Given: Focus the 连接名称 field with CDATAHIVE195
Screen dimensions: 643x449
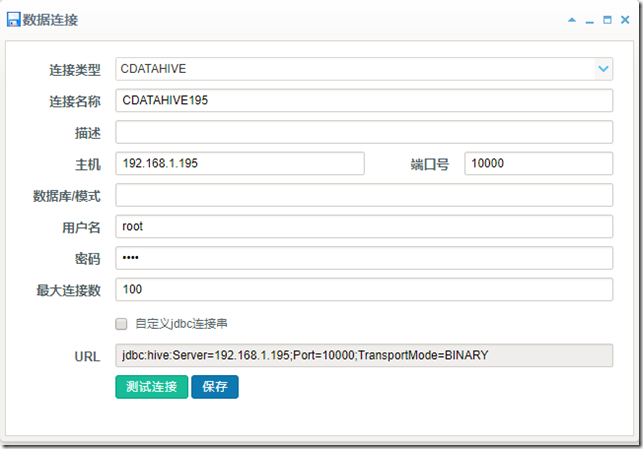Looking at the screenshot, I should click(364, 100).
